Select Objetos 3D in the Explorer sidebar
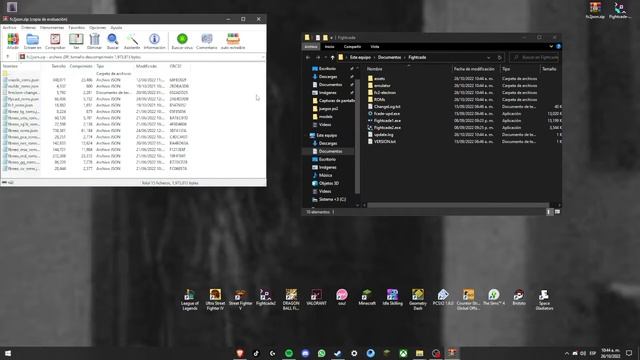The height and width of the screenshot is (360, 640). click(x=329, y=183)
